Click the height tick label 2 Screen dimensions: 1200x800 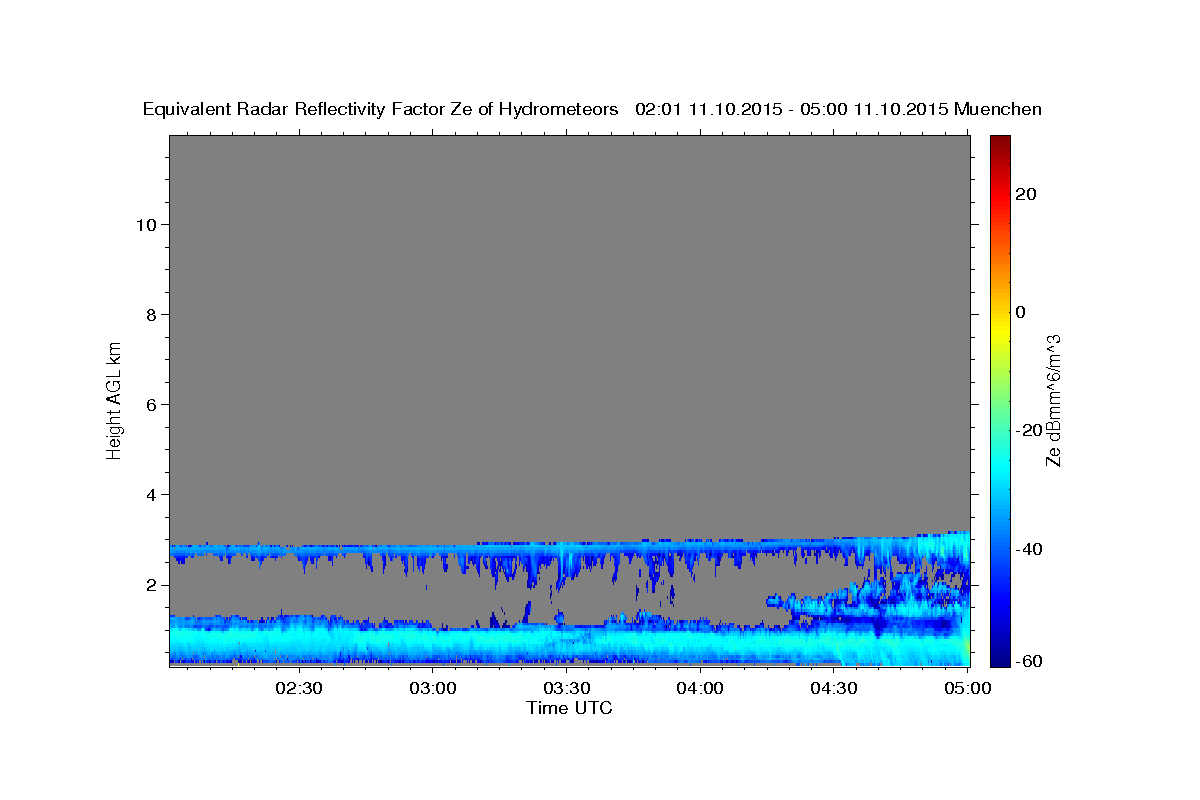152,584
